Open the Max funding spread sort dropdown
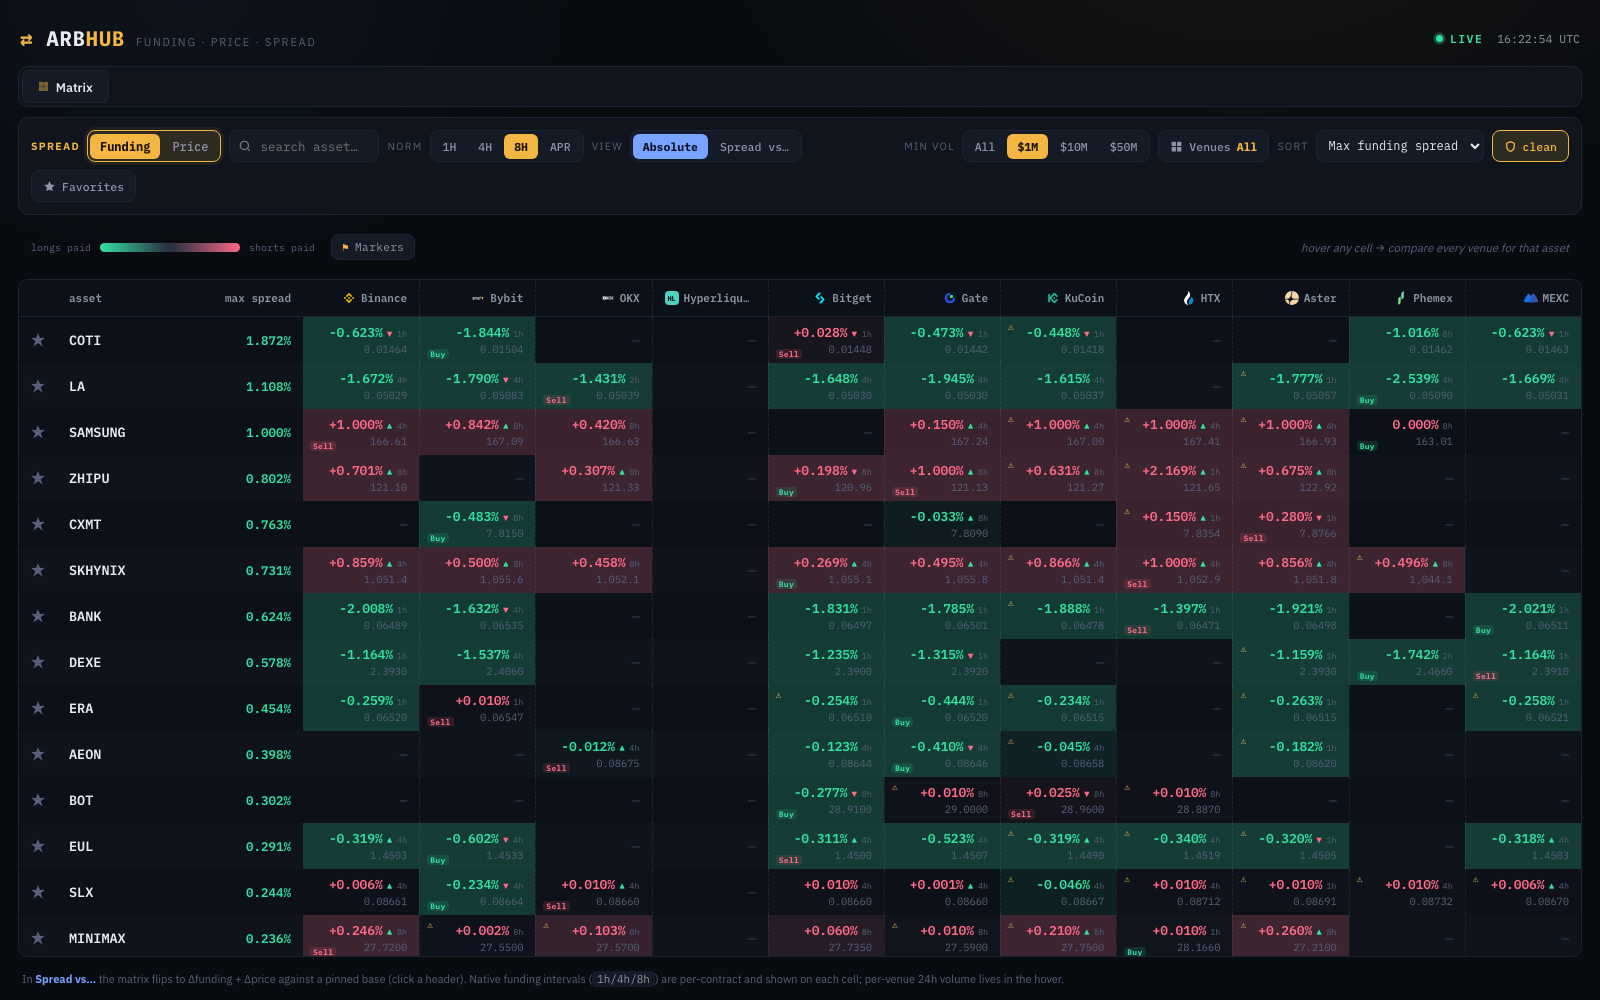This screenshot has width=1600, height=1000. (x=1400, y=146)
